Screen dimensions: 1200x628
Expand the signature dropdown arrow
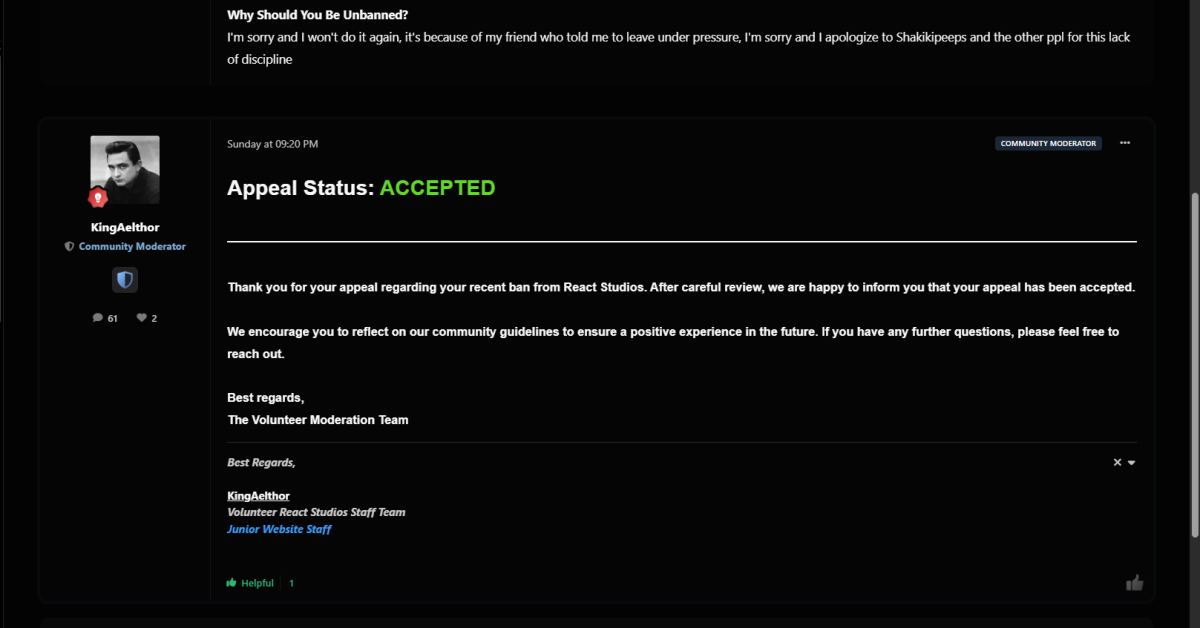(1132, 462)
